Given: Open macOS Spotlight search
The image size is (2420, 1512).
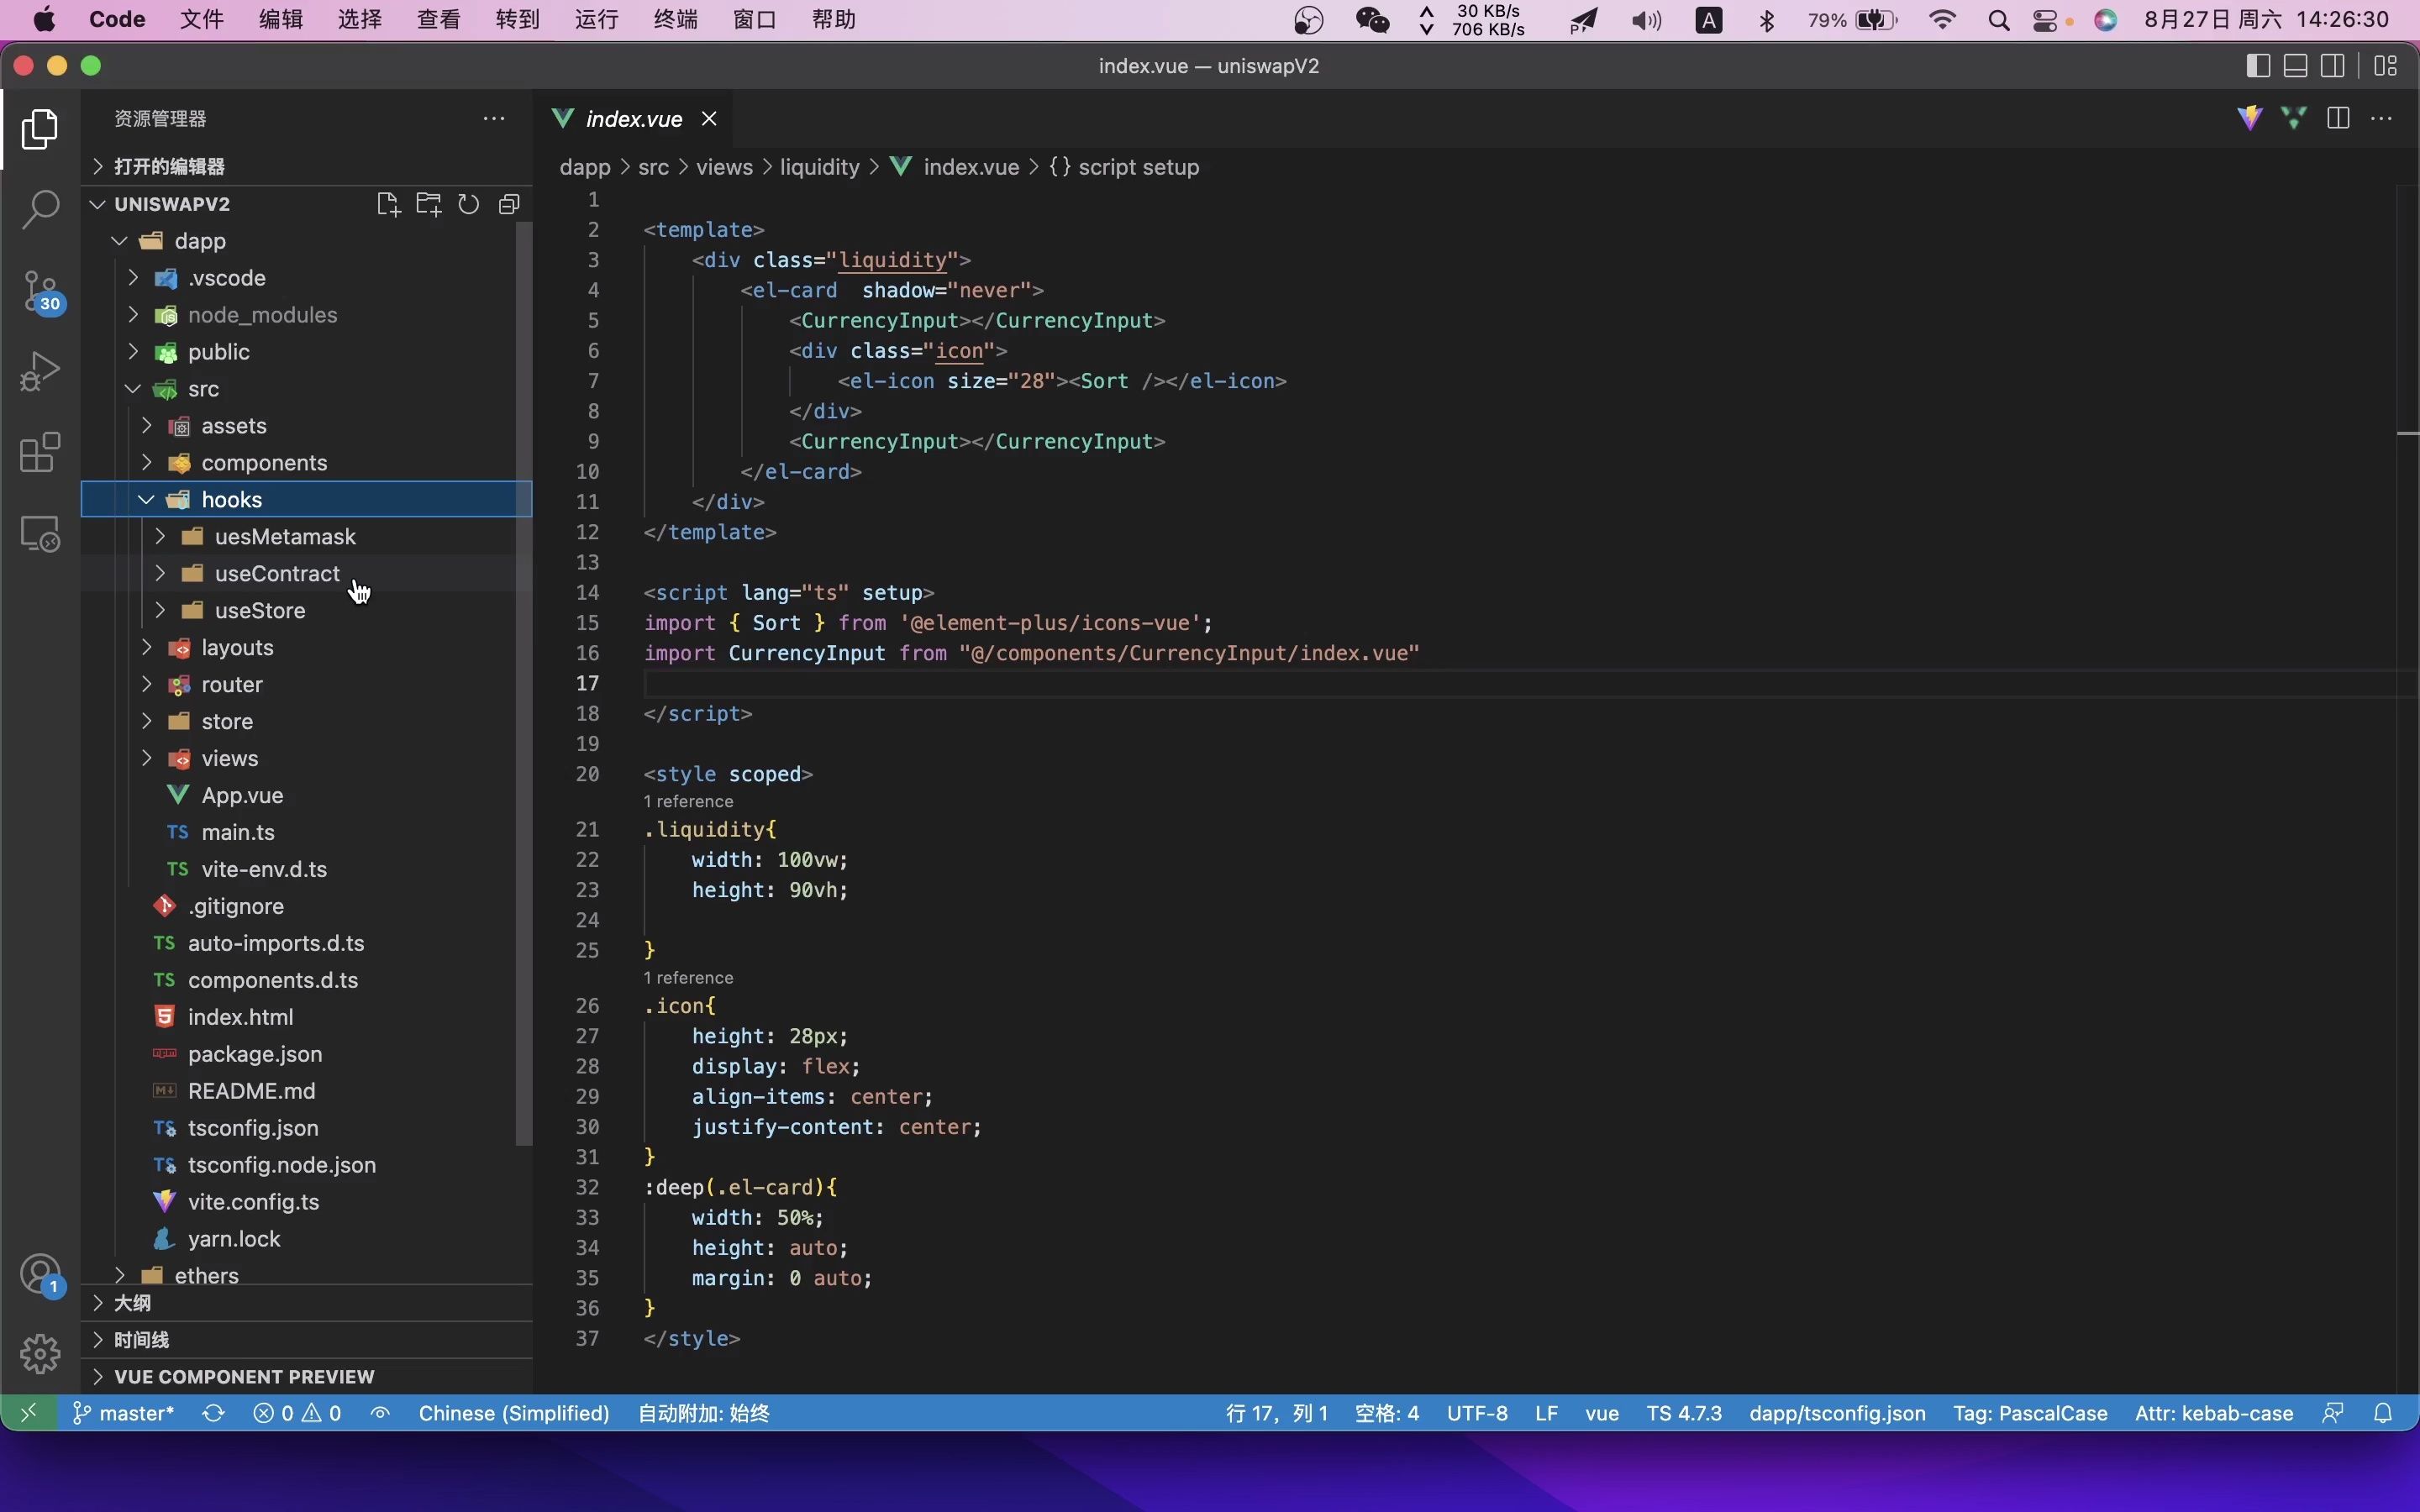Looking at the screenshot, I should pyautogui.click(x=1999, y=20).
